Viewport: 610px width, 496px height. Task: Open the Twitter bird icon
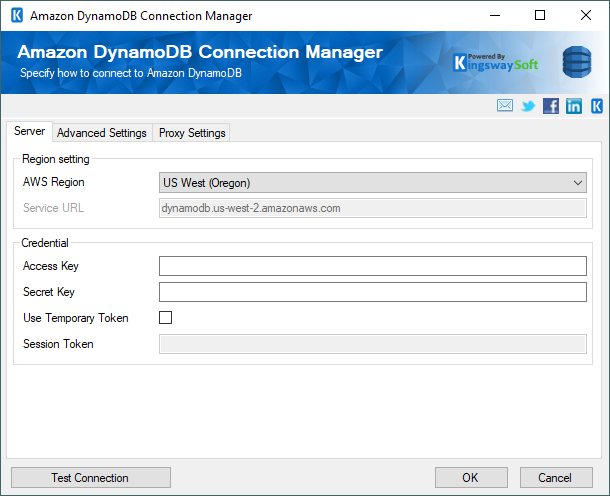pyautogui.click(x=528, y=106)
